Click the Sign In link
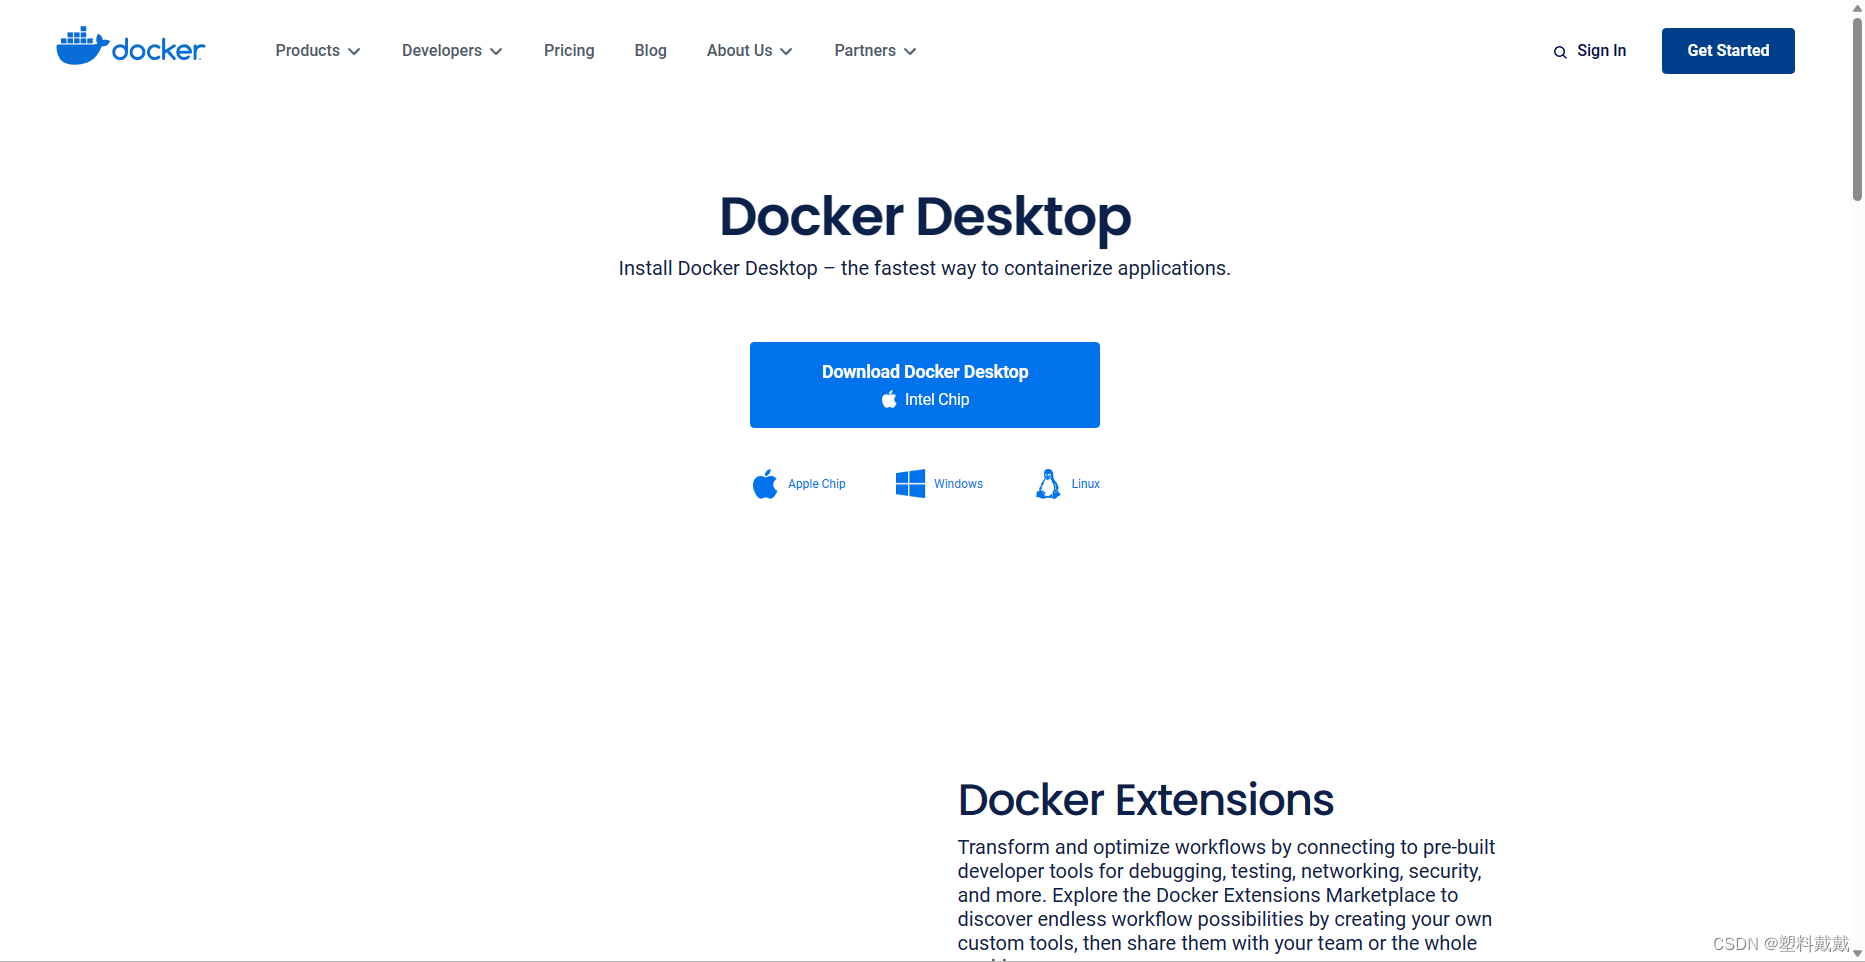The height and width of the screenshot is (962, 1865). point(1601,50)
